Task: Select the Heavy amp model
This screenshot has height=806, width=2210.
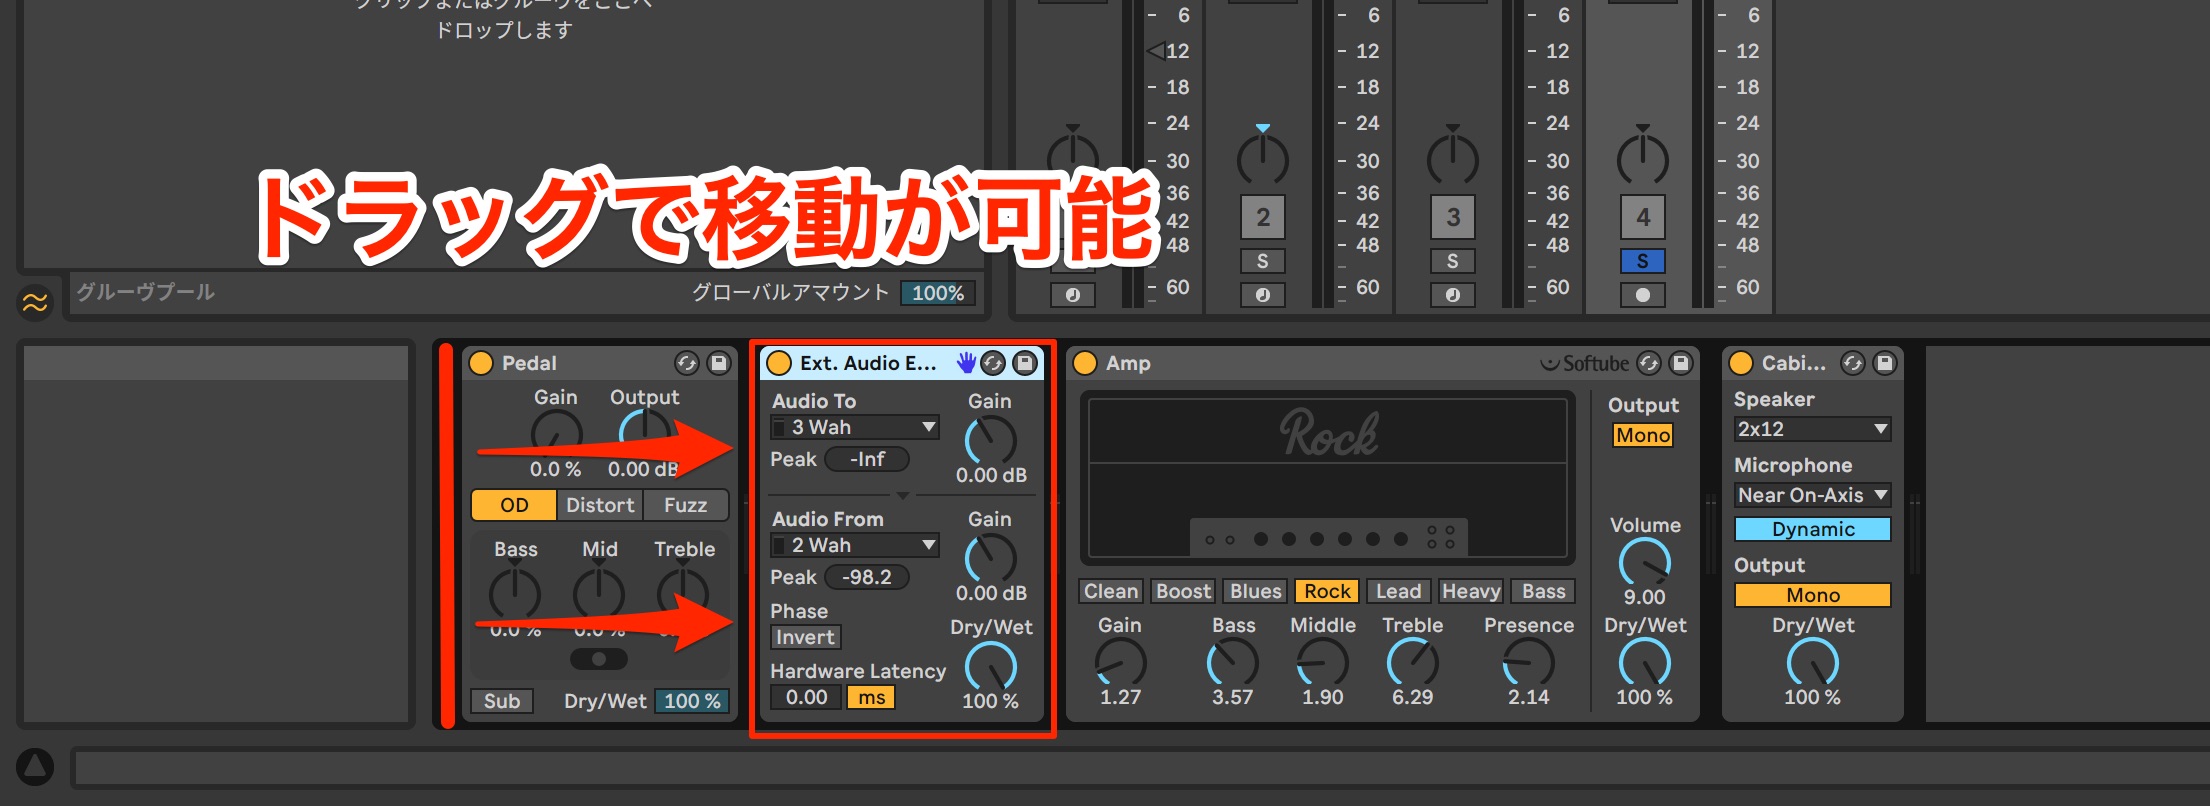Action: 1470,591
